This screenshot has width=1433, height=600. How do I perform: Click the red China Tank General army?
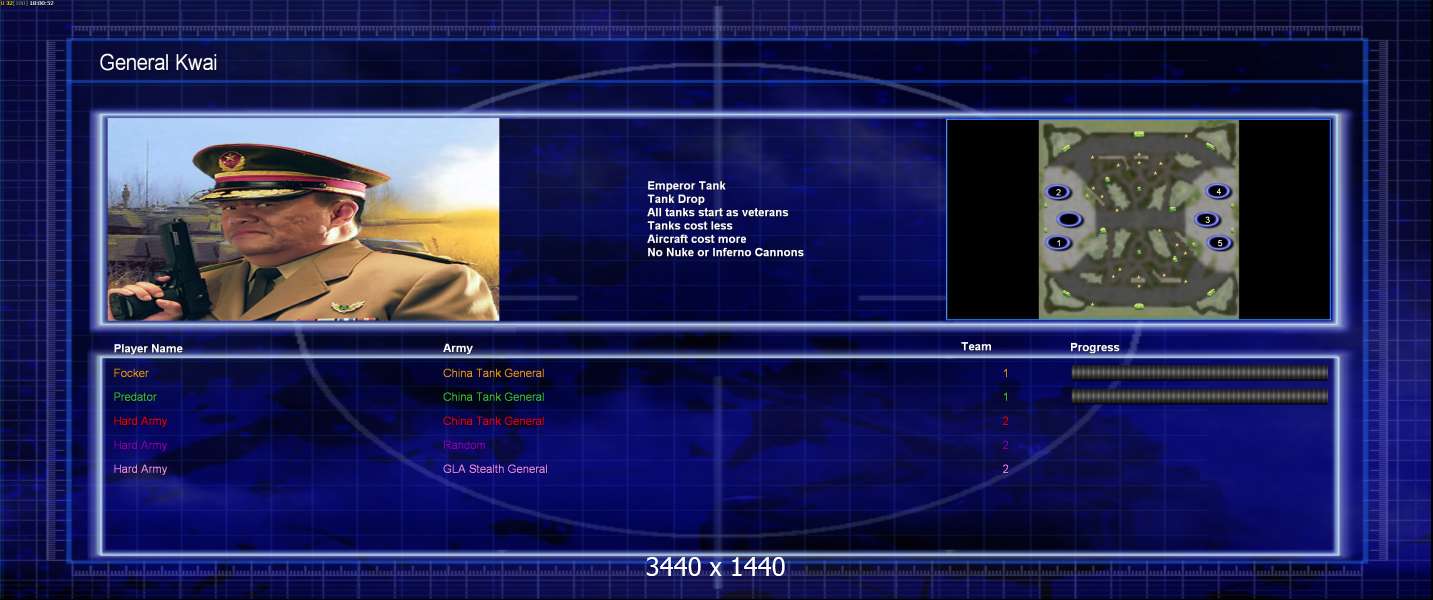pos(494,421)
